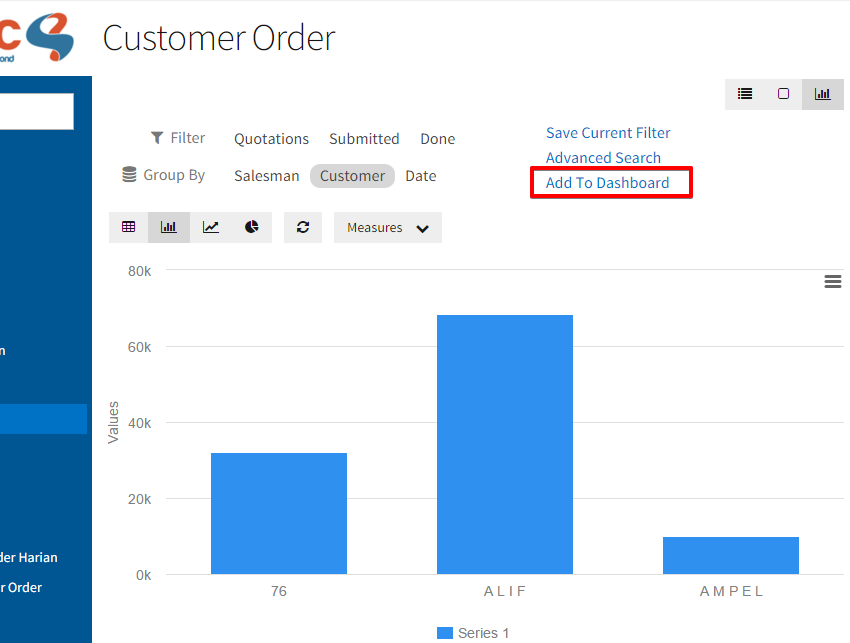The image size is (850, 643).
Task: Toggle Customer grouping off
Action: (352, 176)
